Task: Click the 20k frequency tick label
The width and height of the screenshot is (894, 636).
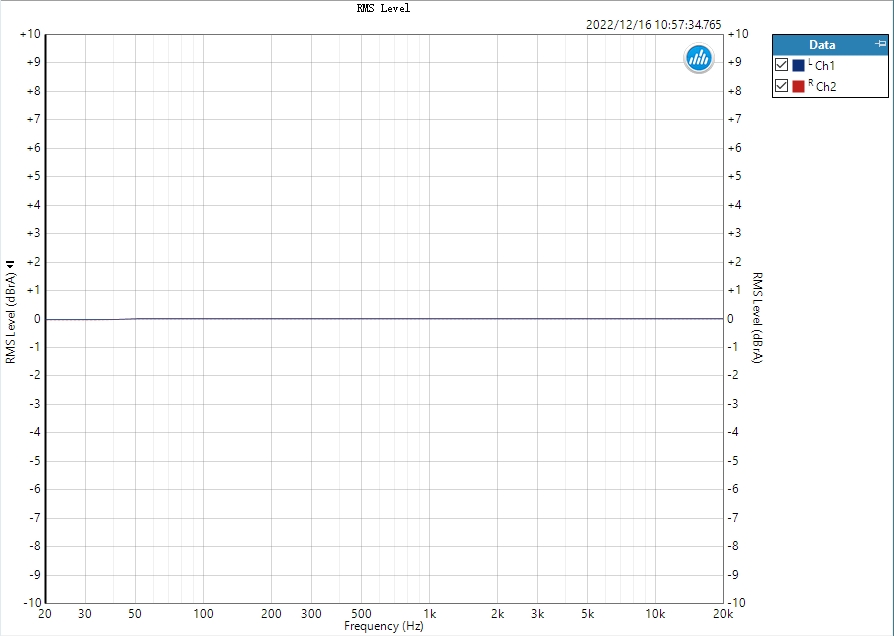Action: [x=723, y=614]
